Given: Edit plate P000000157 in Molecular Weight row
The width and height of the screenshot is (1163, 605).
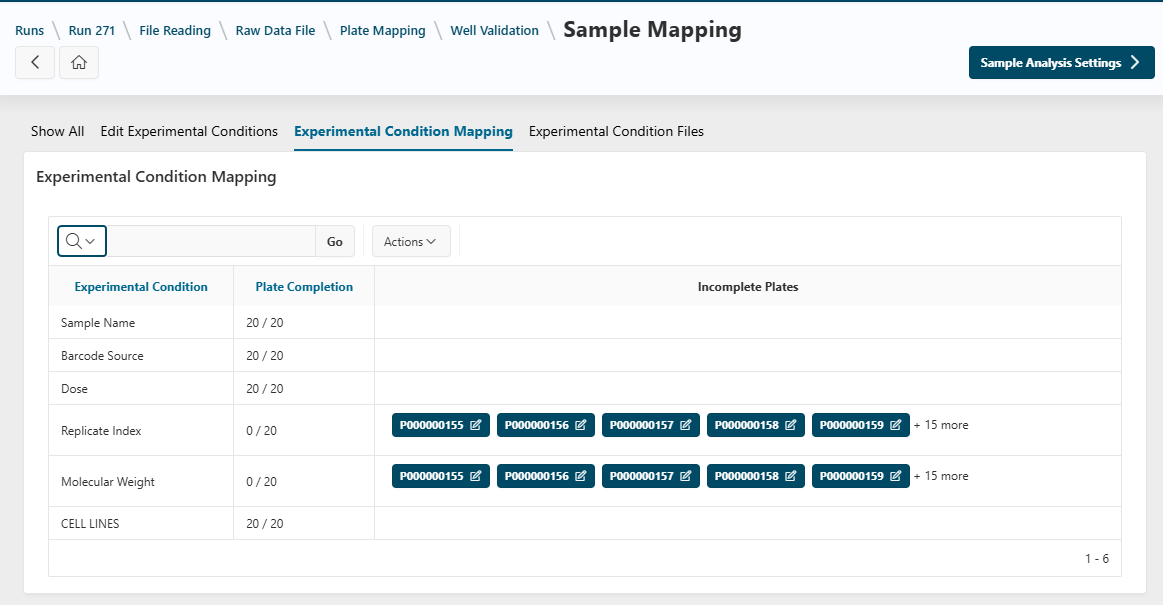Looking at the screenshot, I should [x=650, y=476].
